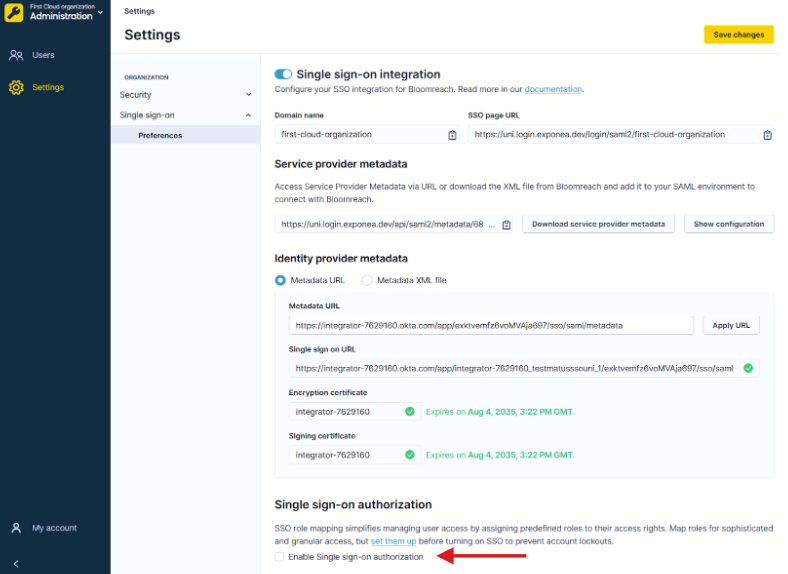Toggle Single sign-on integration switch off
This screenshot has height=574, width=788.
283,74
